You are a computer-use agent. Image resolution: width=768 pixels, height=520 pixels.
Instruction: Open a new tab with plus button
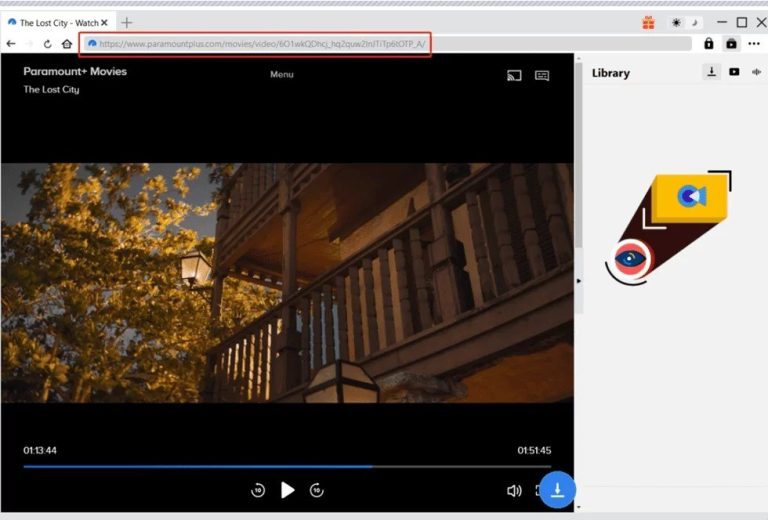127,22
